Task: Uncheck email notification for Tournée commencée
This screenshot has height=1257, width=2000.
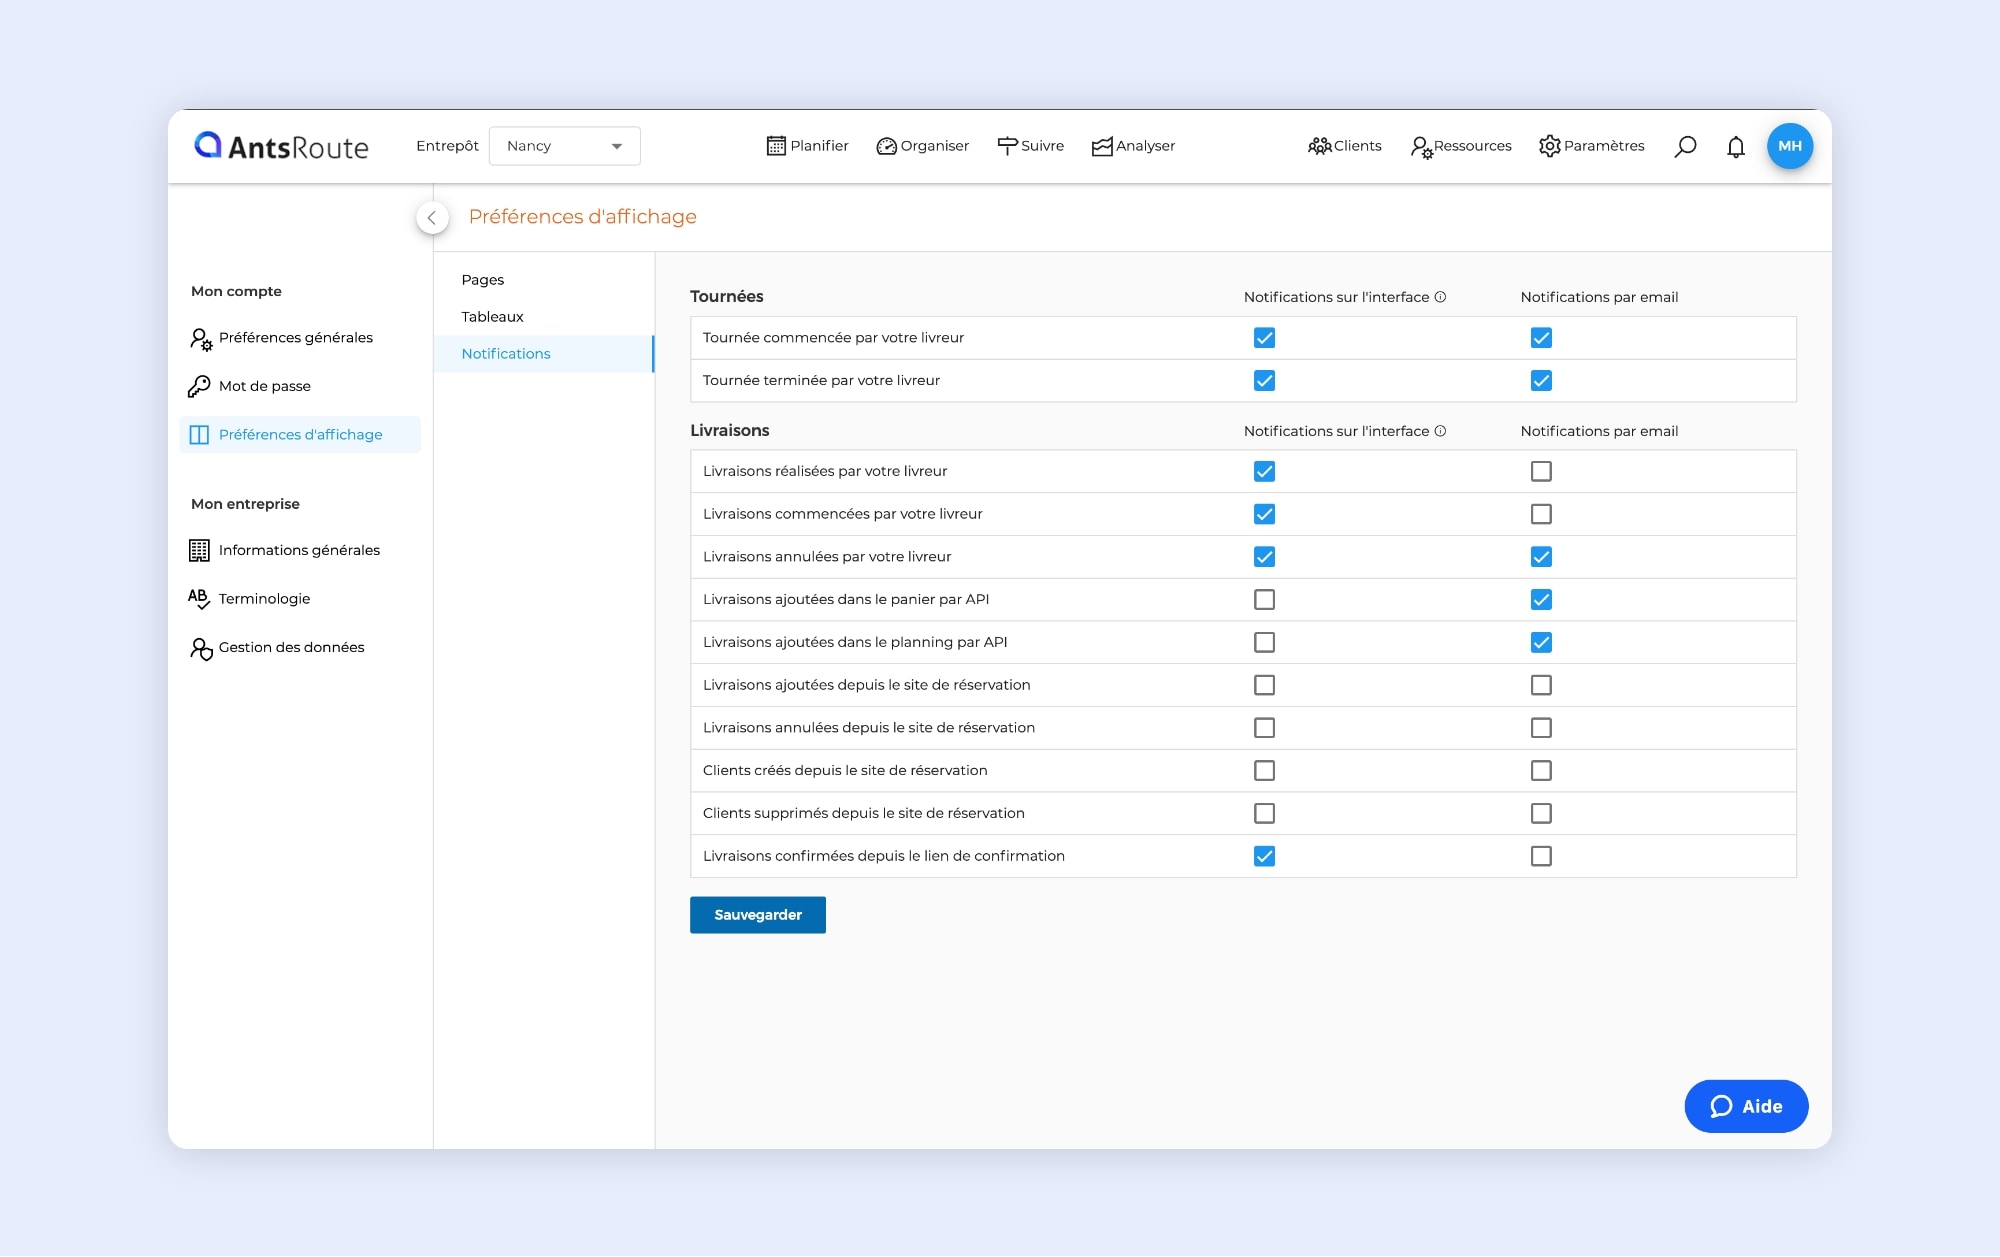Action: click(1541, 338)
